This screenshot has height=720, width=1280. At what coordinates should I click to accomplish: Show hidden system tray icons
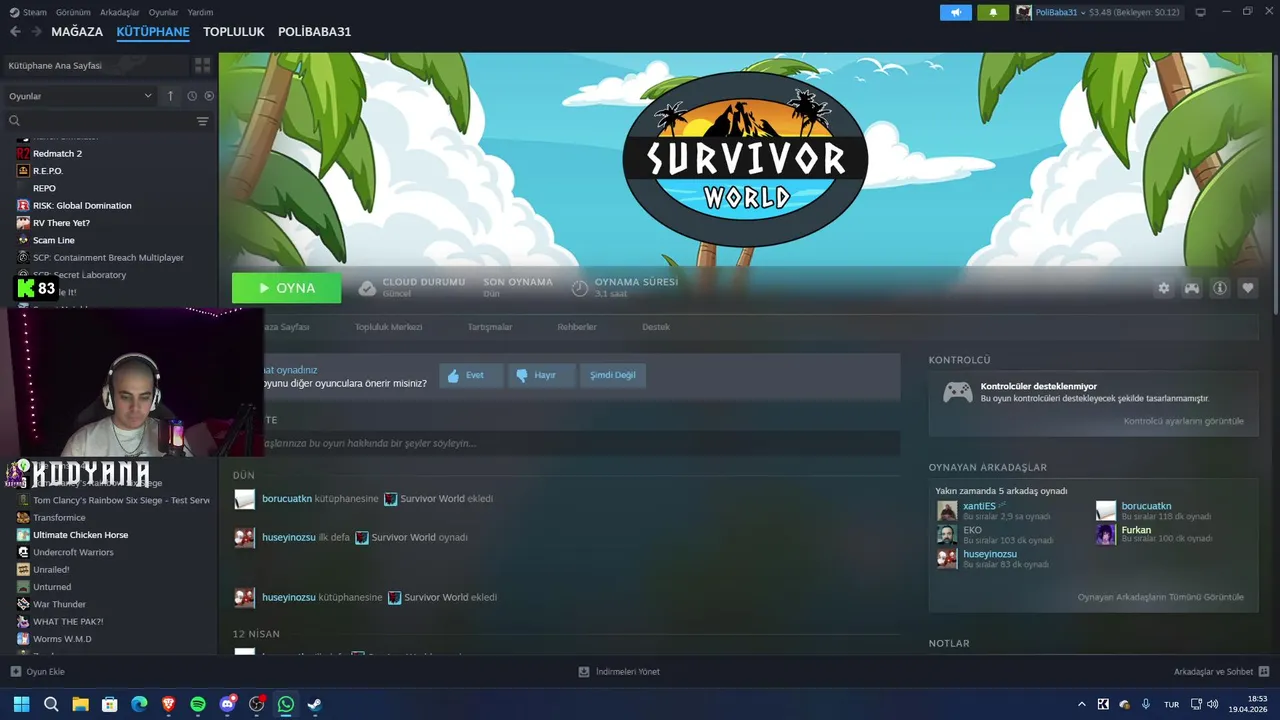click(1081, 704)
